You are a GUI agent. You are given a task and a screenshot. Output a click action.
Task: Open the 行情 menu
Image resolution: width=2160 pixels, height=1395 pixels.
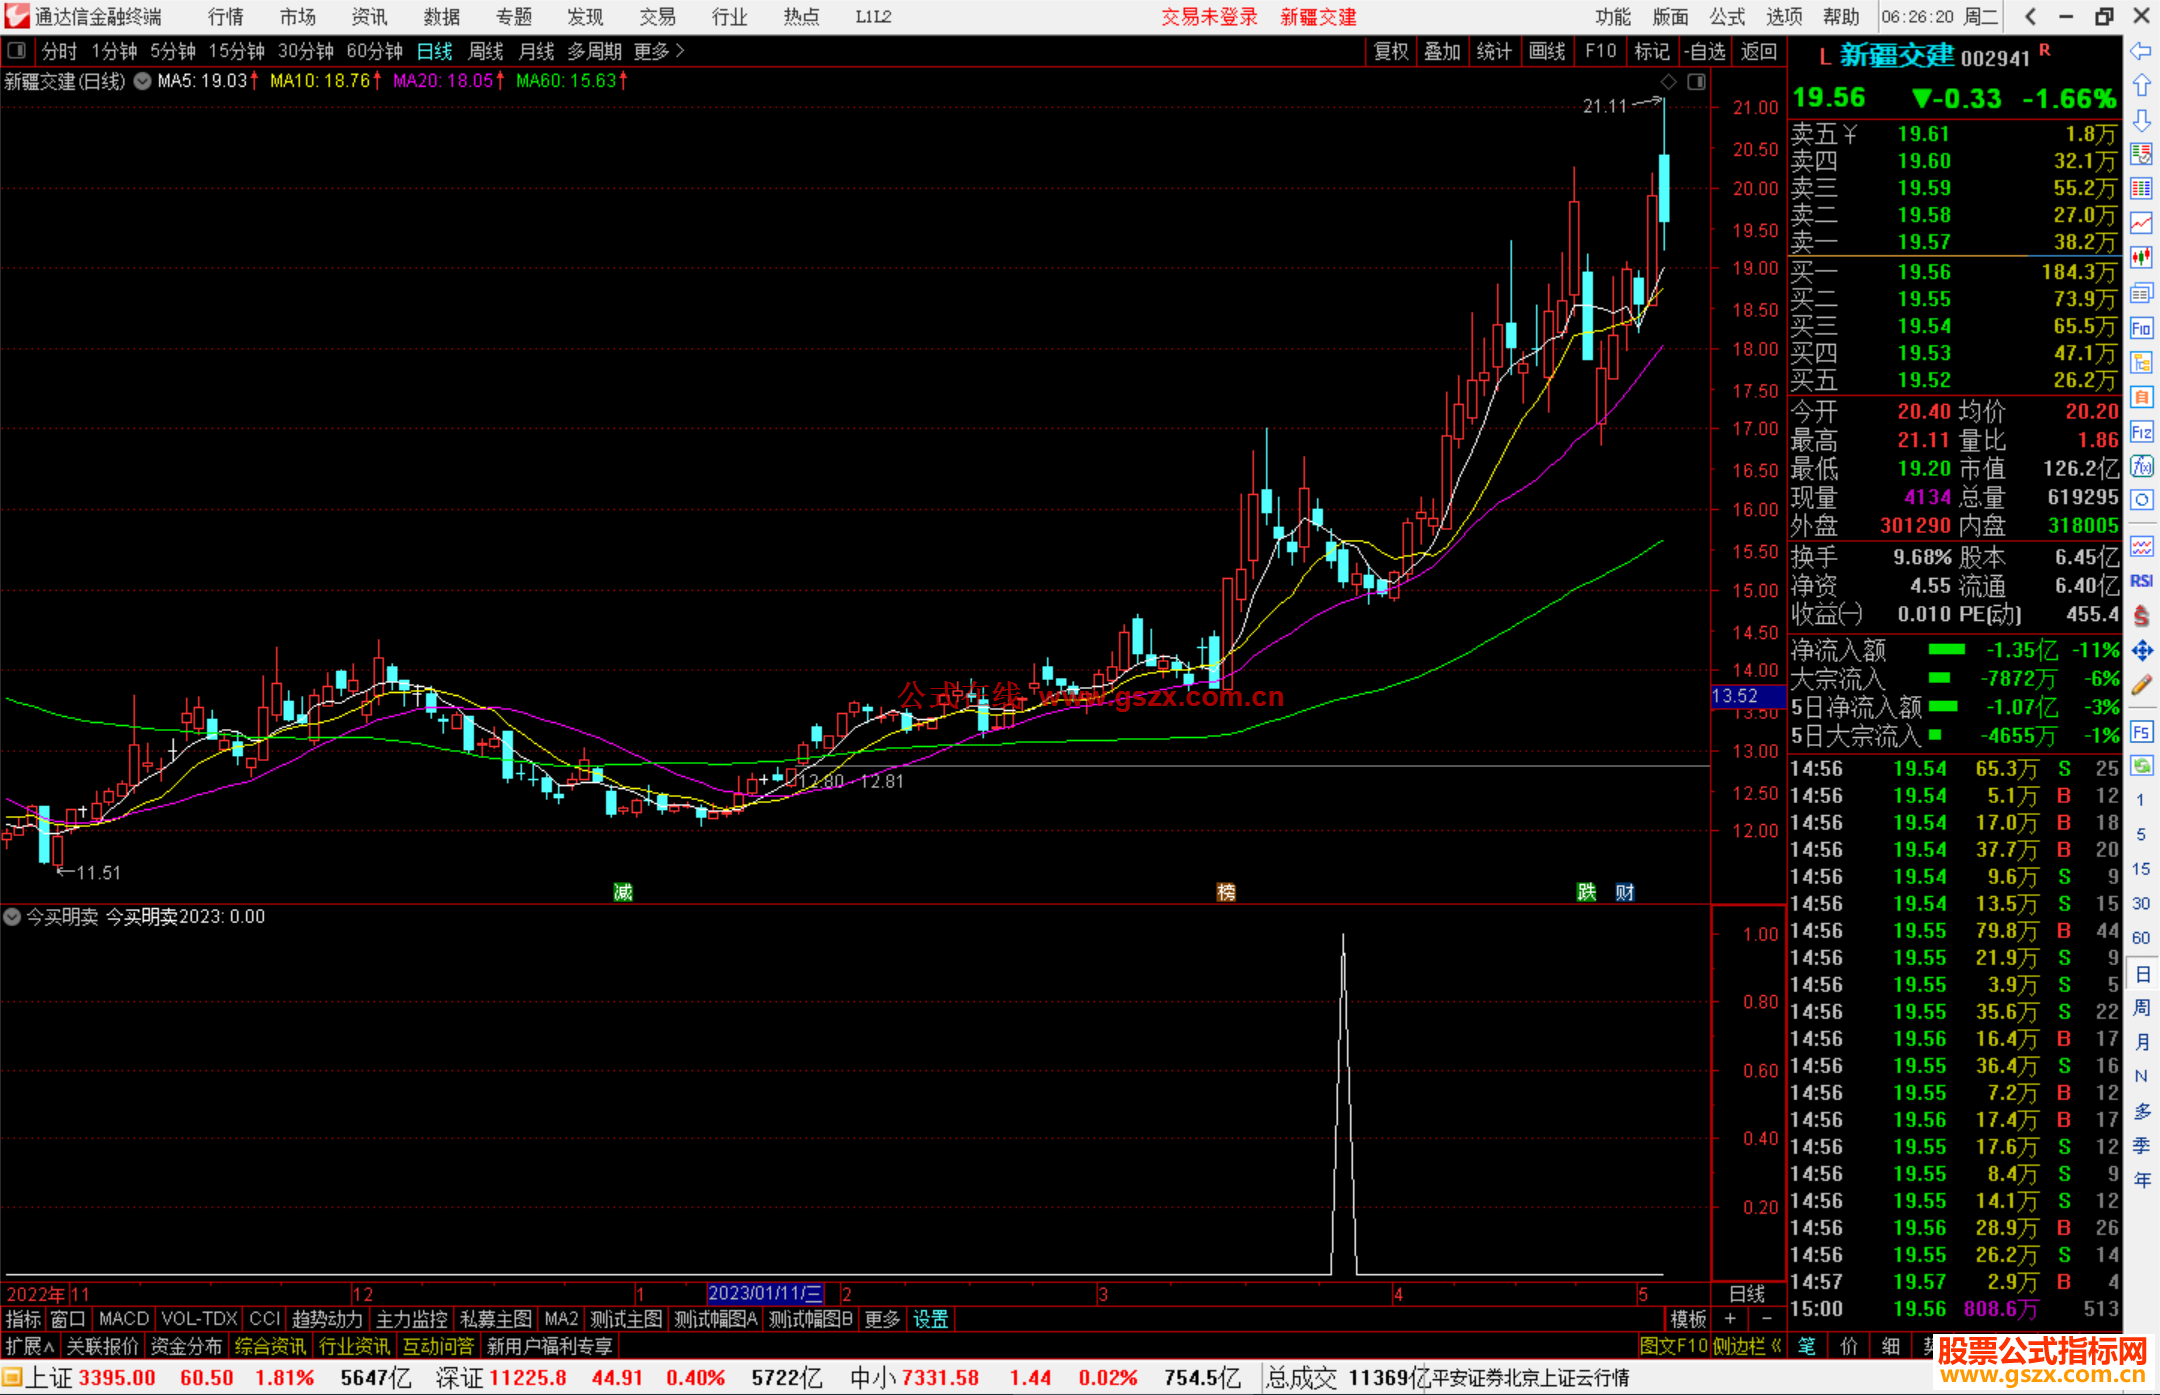pyautogui.click(x=226, y=17)
